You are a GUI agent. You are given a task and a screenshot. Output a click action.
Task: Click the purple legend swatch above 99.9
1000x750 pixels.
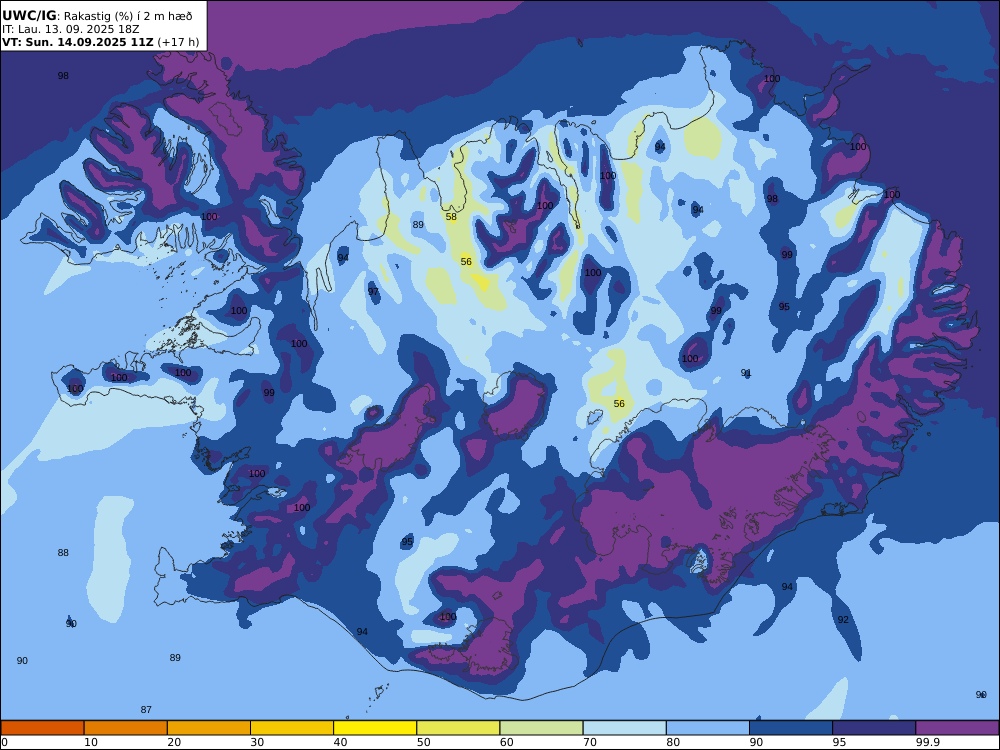pos(957,728)
